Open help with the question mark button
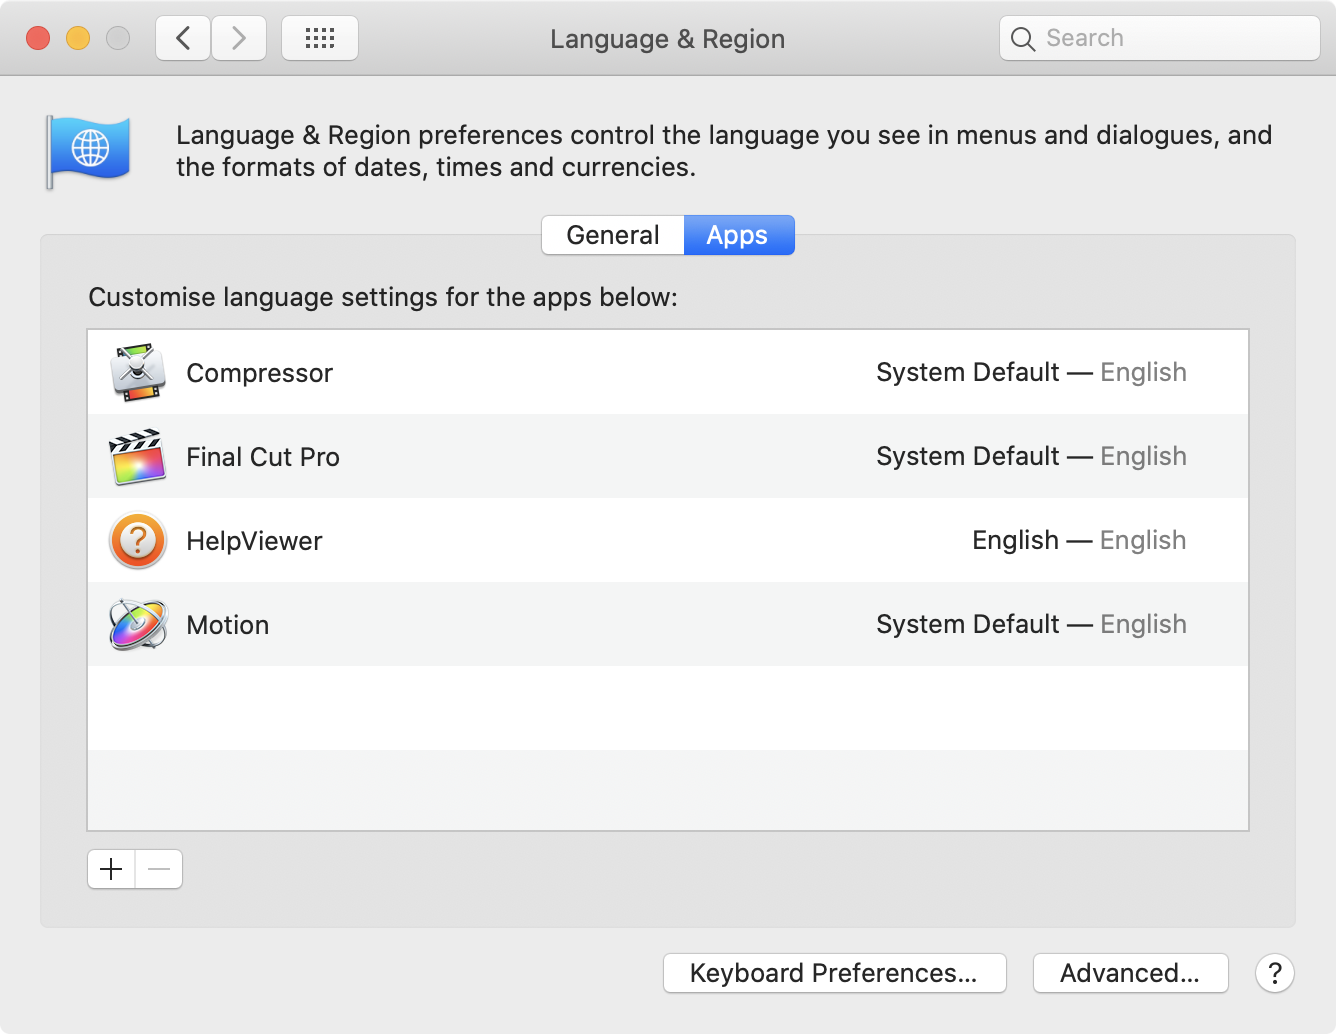Screen dimensions: 1336x1034 1275,973
